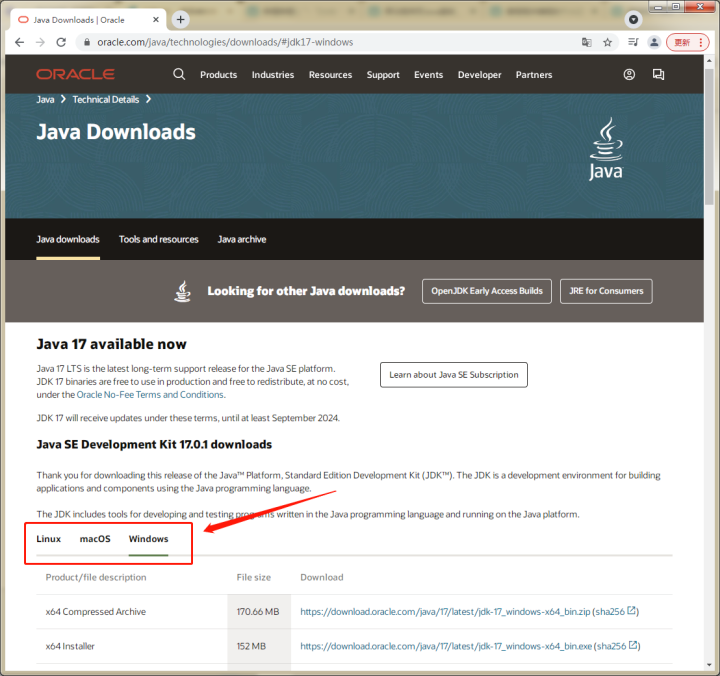Select the Windows tab
This screenshot has height=676, width=720.
click(148, 539)
